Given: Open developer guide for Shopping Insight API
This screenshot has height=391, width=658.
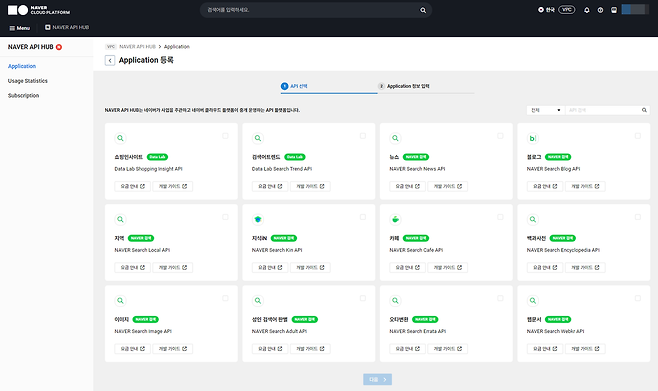Looking at the screenshot, I should tap(173, 186).
